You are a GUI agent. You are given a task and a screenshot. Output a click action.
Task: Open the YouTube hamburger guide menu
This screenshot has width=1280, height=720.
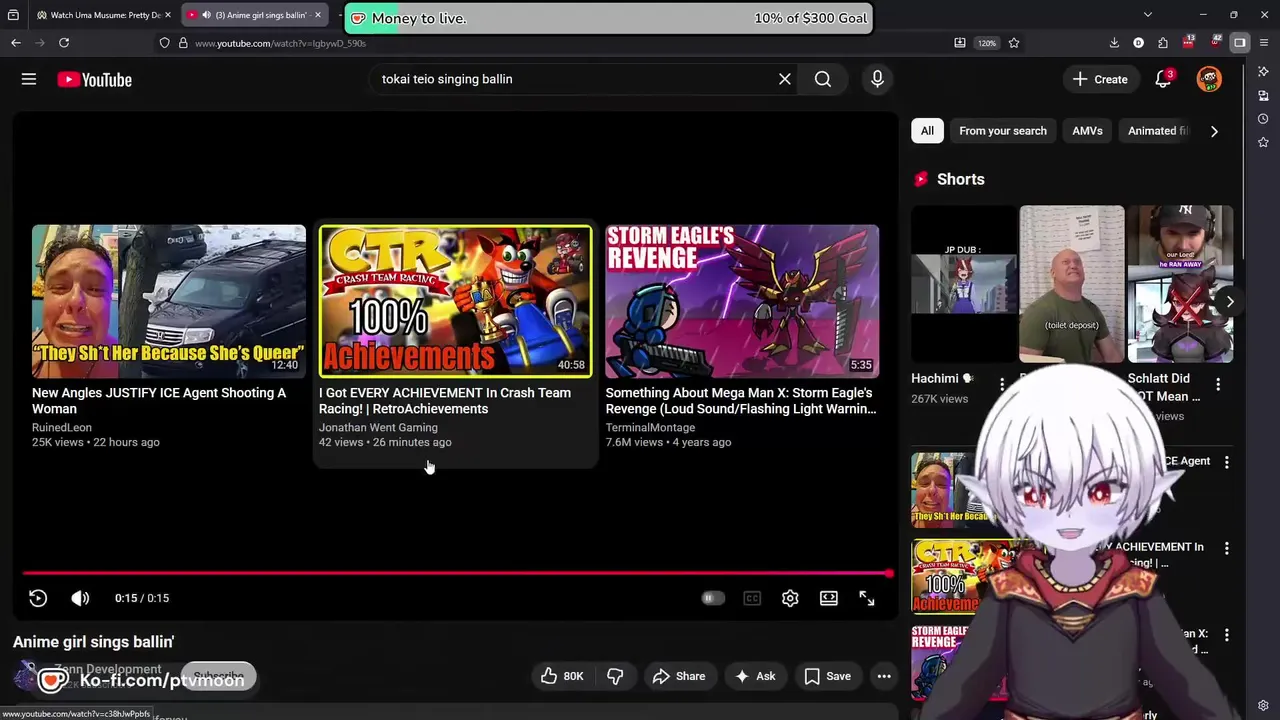coord(29,79)
